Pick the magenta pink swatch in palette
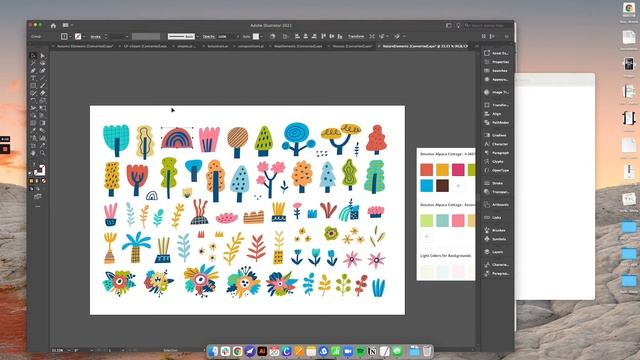Viewport: 640px width, 360px height. (x=458, y=170)
